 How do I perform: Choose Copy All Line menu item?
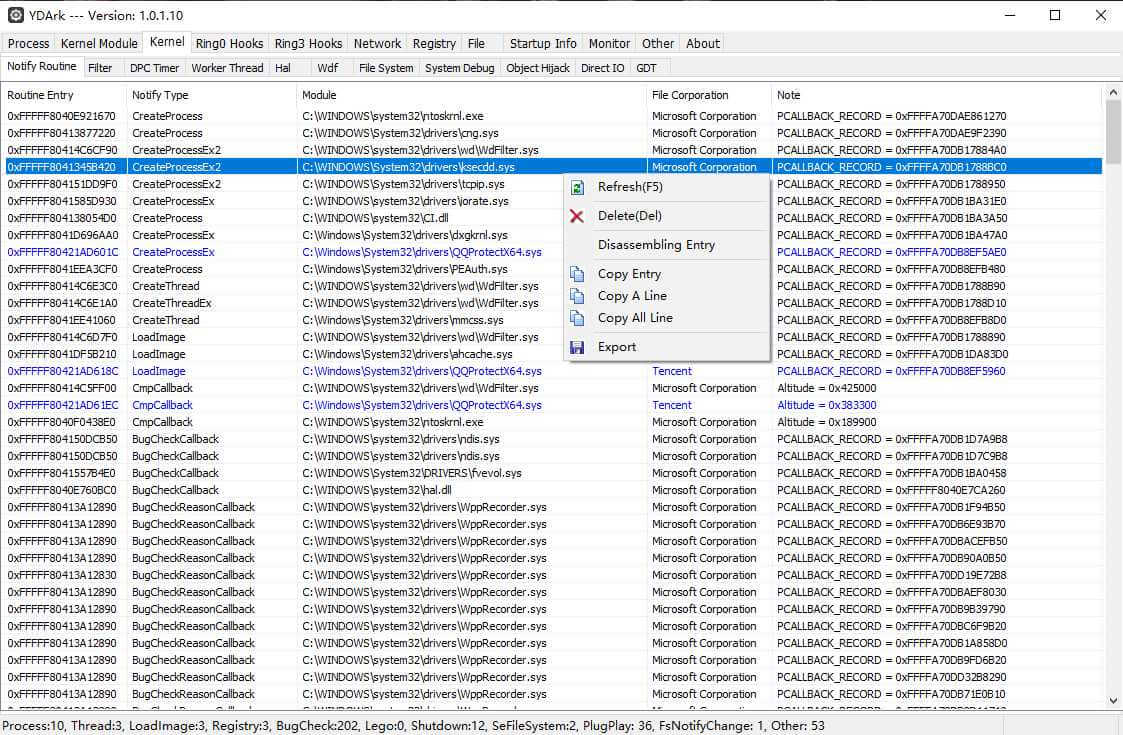tap(667, 317)
